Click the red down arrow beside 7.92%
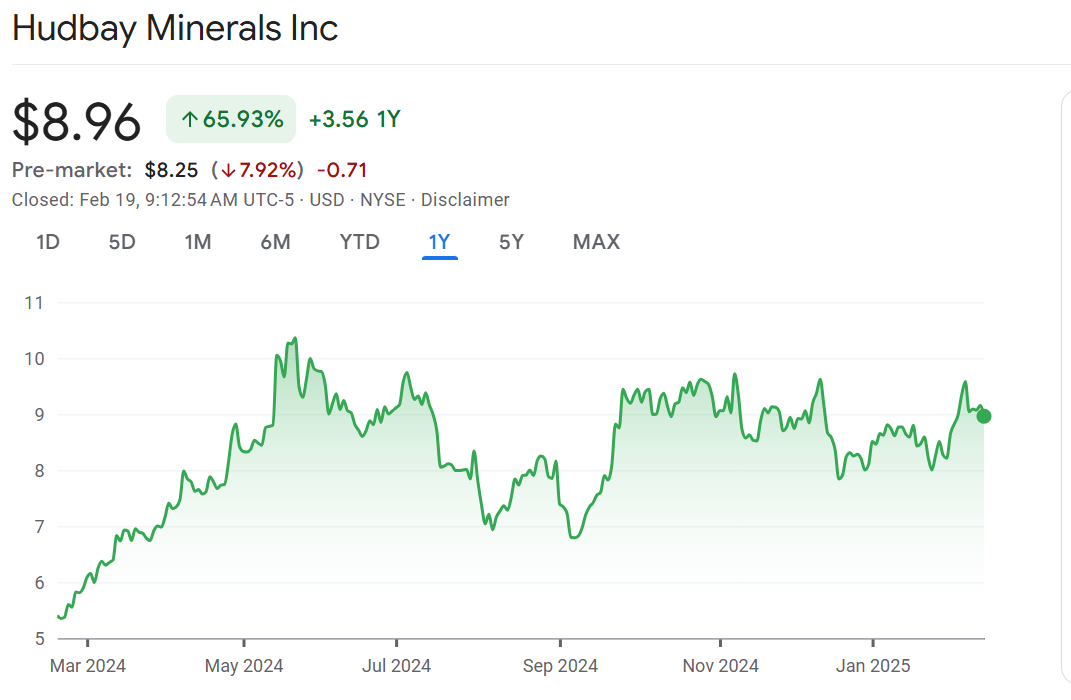The height and width of the screenshot is (700, 1071). pyautogui.click(x=228, y=170)
